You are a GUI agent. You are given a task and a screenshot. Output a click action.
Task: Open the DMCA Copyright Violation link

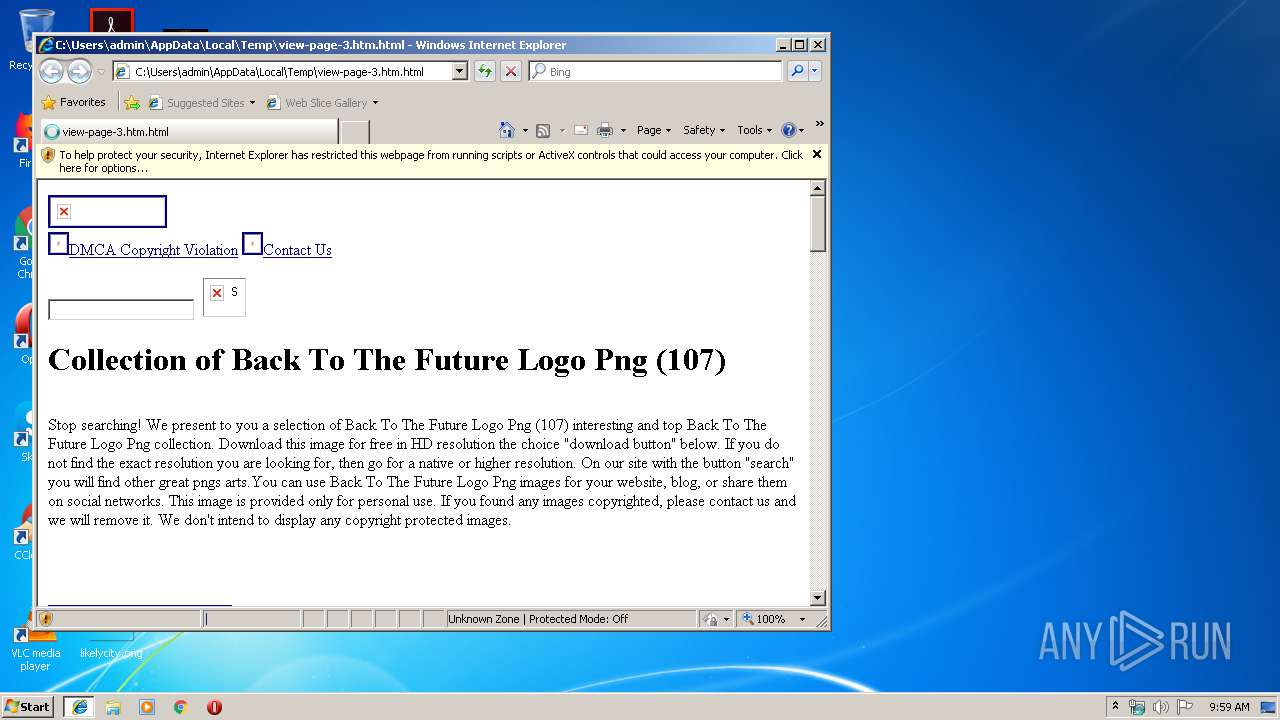(x=153, y=250)
